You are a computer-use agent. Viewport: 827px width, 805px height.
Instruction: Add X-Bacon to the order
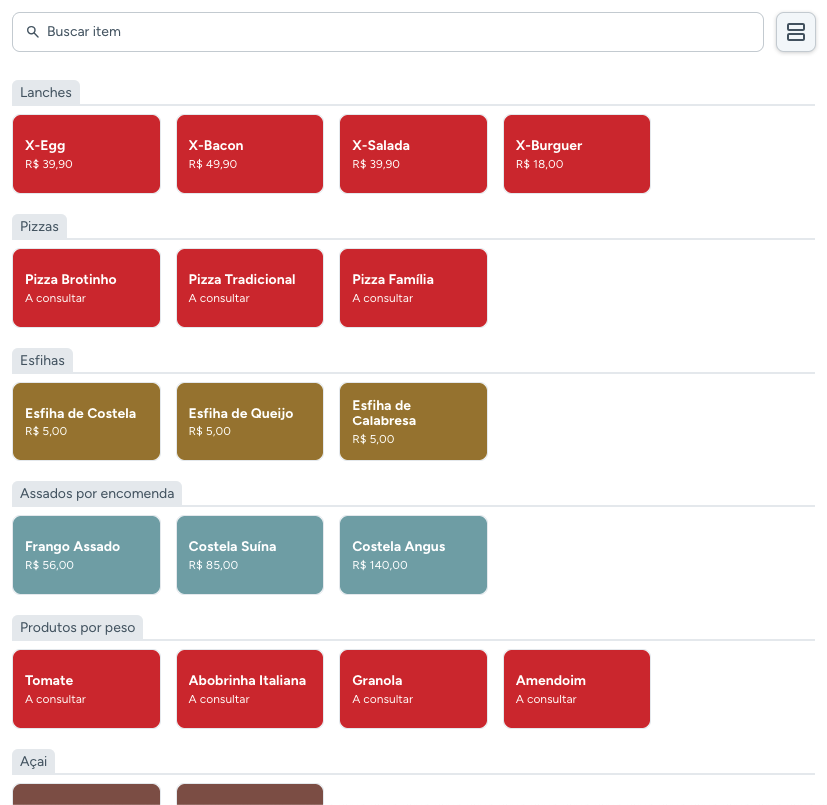tap(250, 154)
